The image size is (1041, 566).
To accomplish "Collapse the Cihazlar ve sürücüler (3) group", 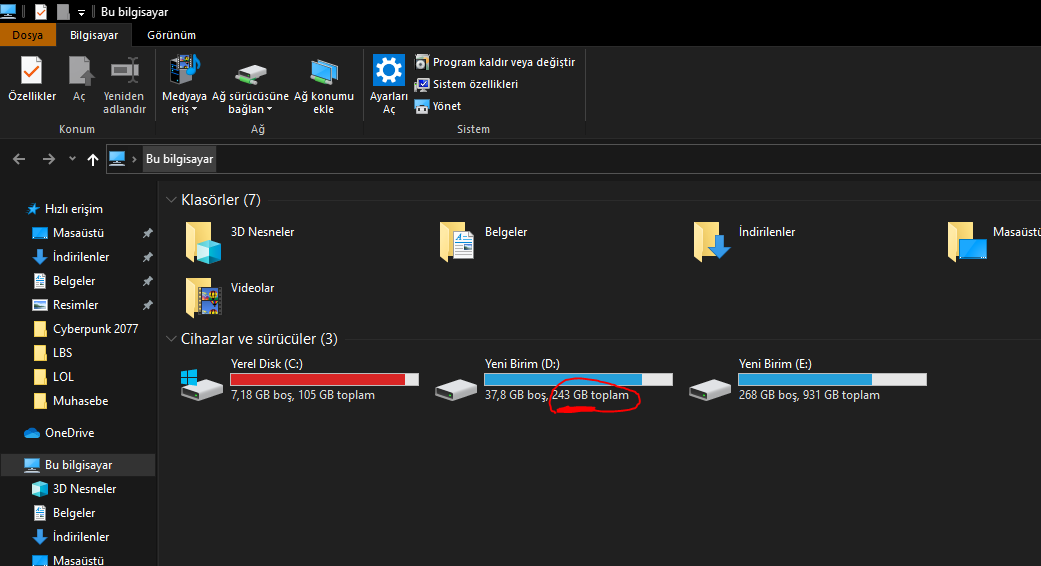I will (171, 339).
